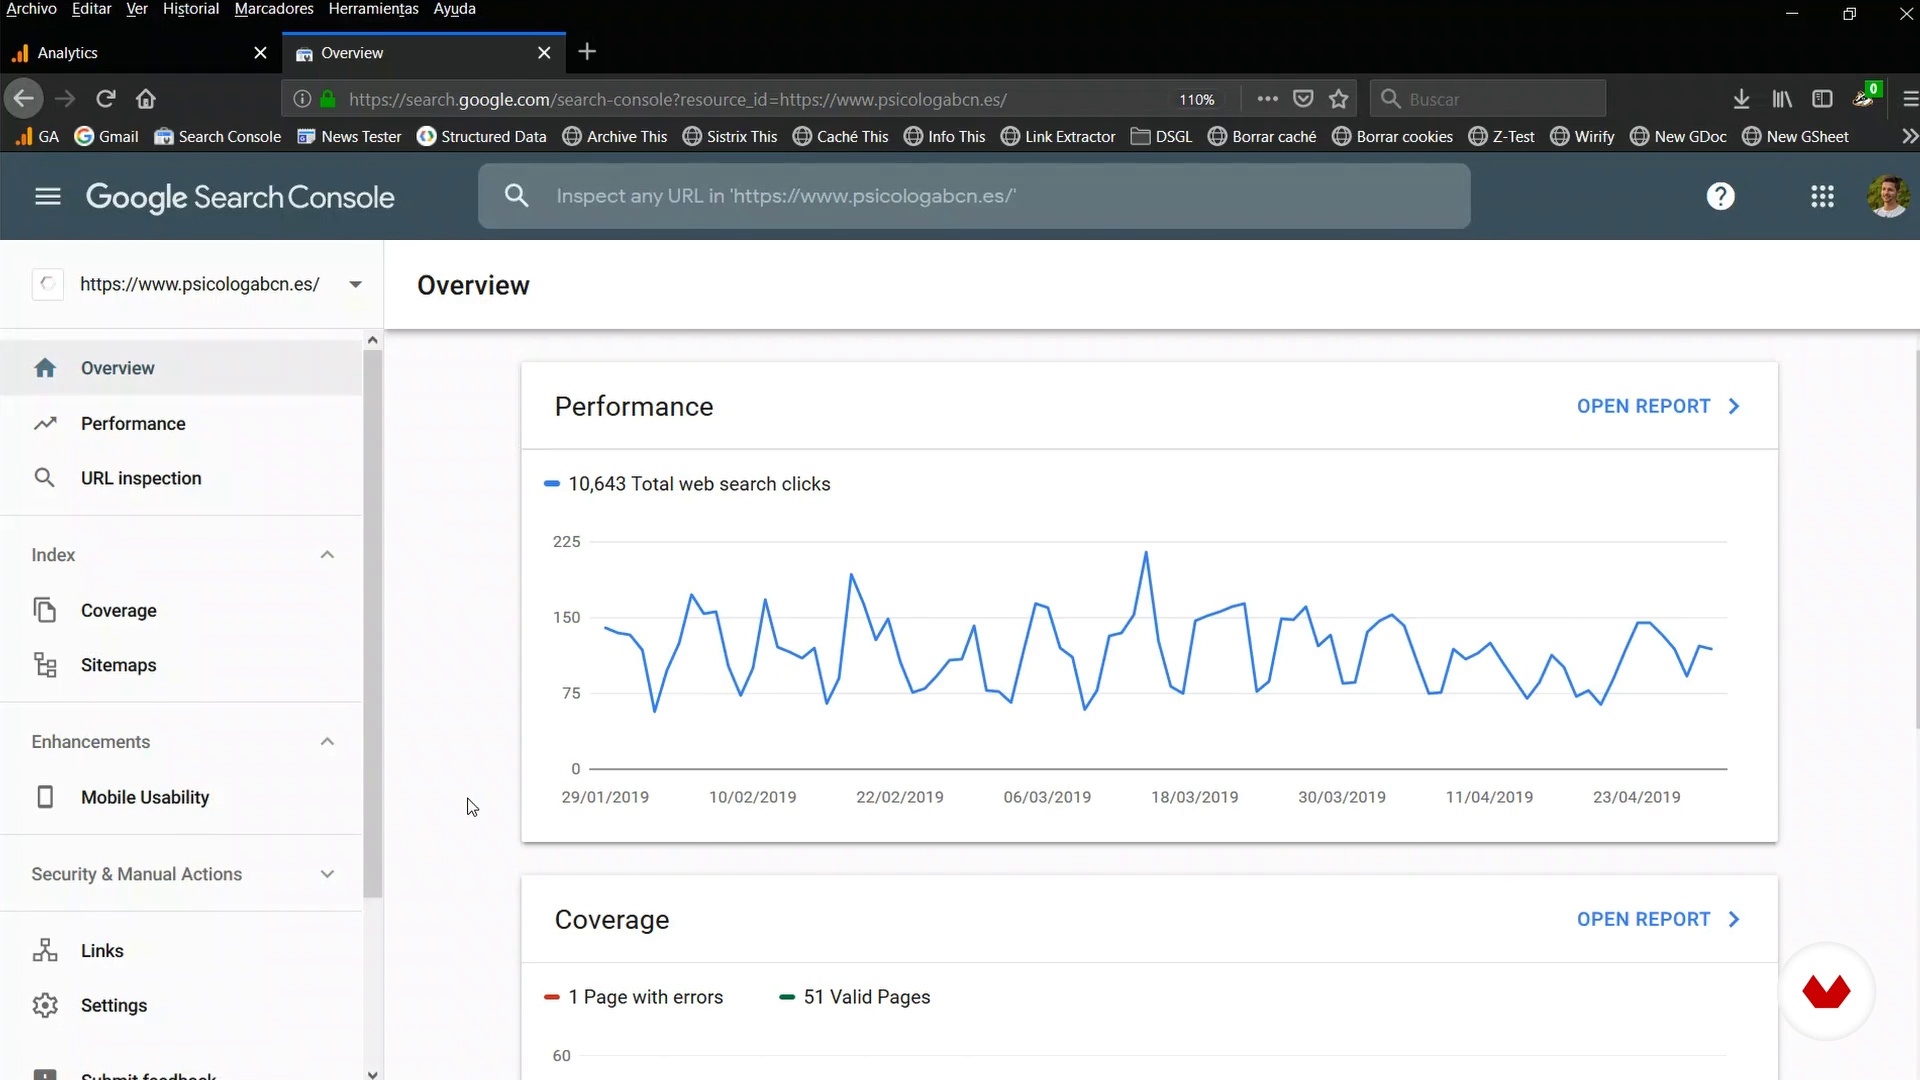
Task: Open the Performance report link
Action: click(1658, 406)
